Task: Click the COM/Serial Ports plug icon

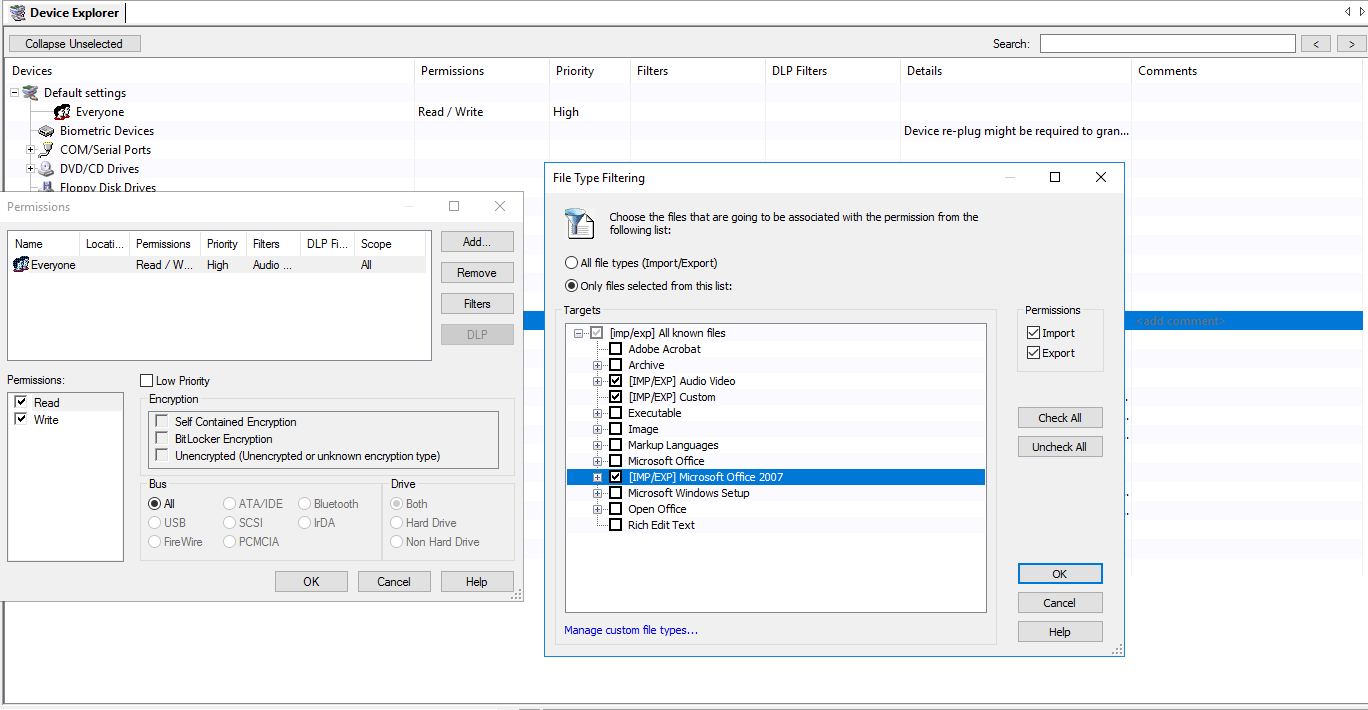Action: pos(46,150)
